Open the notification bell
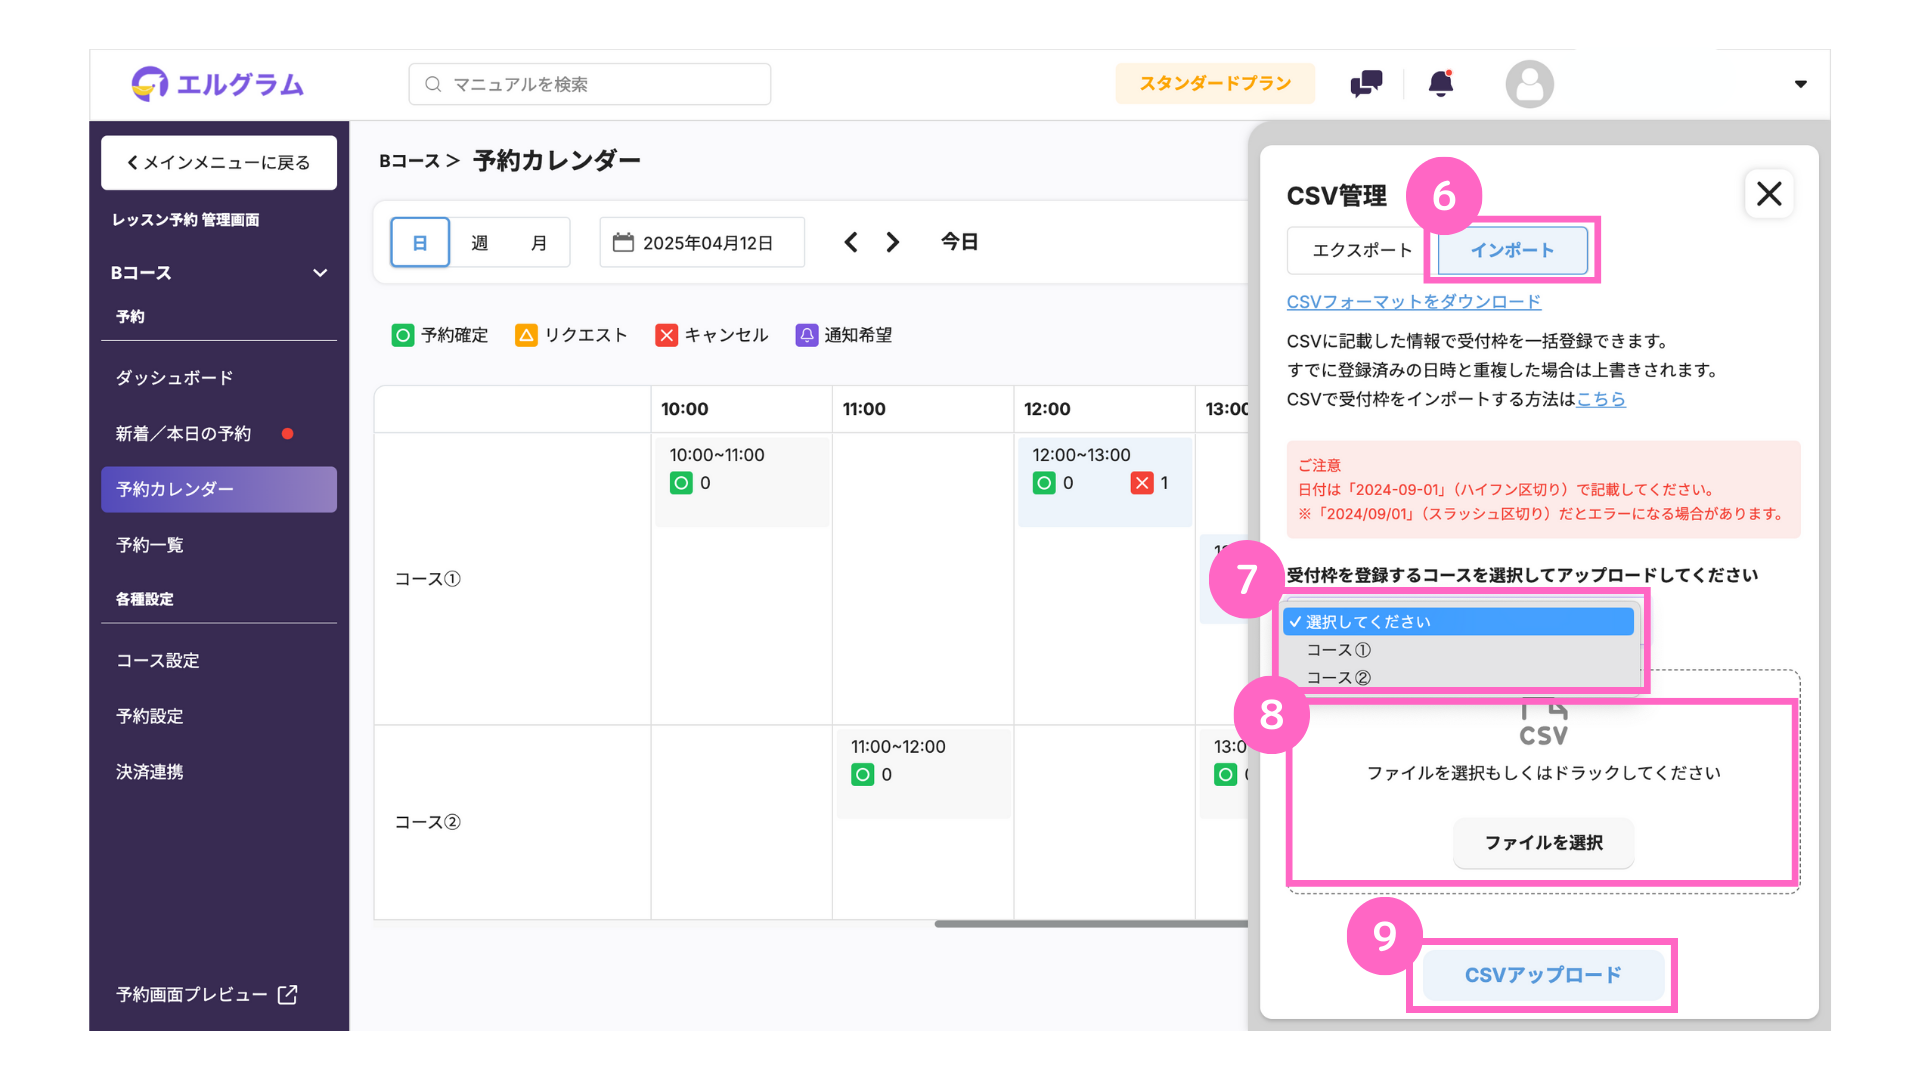This screenshot has height=1080, width=1920. [x=1440, y=84]
